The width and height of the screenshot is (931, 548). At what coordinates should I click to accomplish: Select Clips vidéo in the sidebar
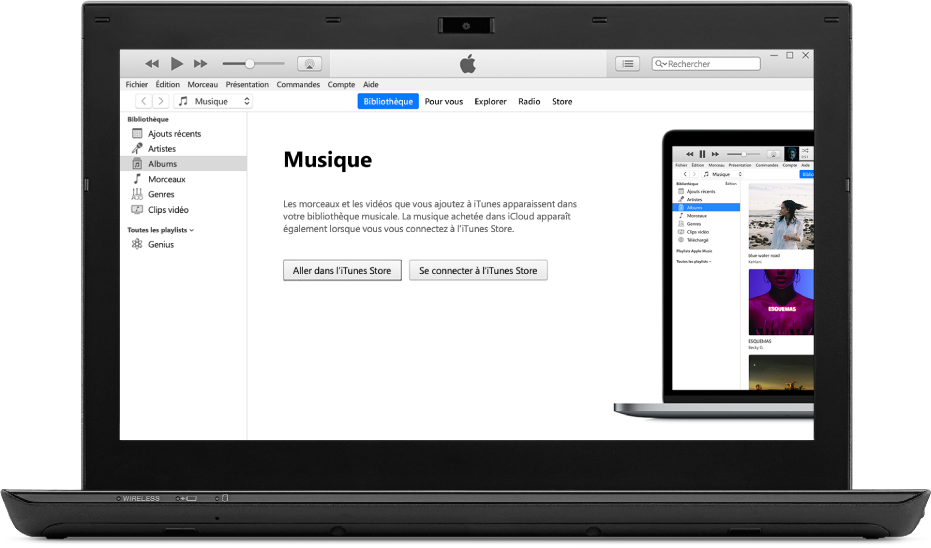pos(183,210)
